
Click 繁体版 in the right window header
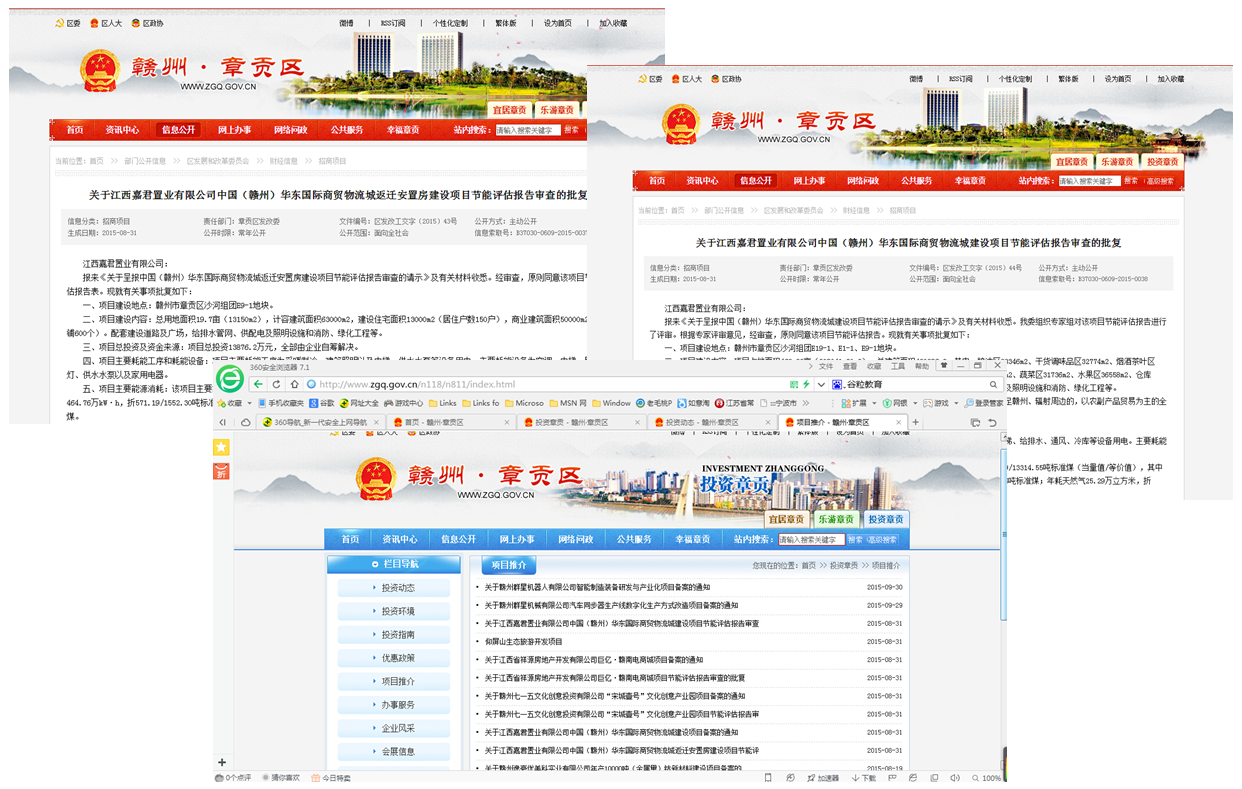pyautogui.click(x=1068, y=79)
